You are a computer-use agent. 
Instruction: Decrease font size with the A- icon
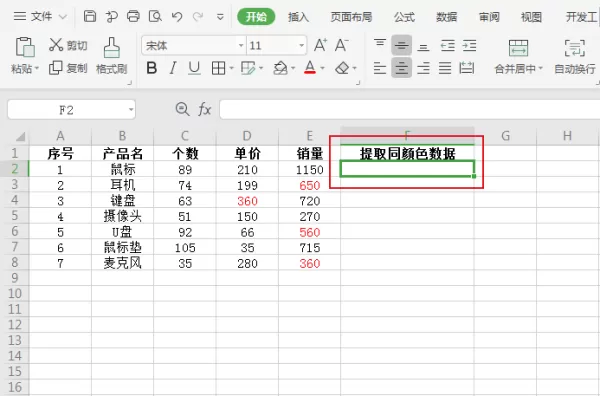point(341,45)
